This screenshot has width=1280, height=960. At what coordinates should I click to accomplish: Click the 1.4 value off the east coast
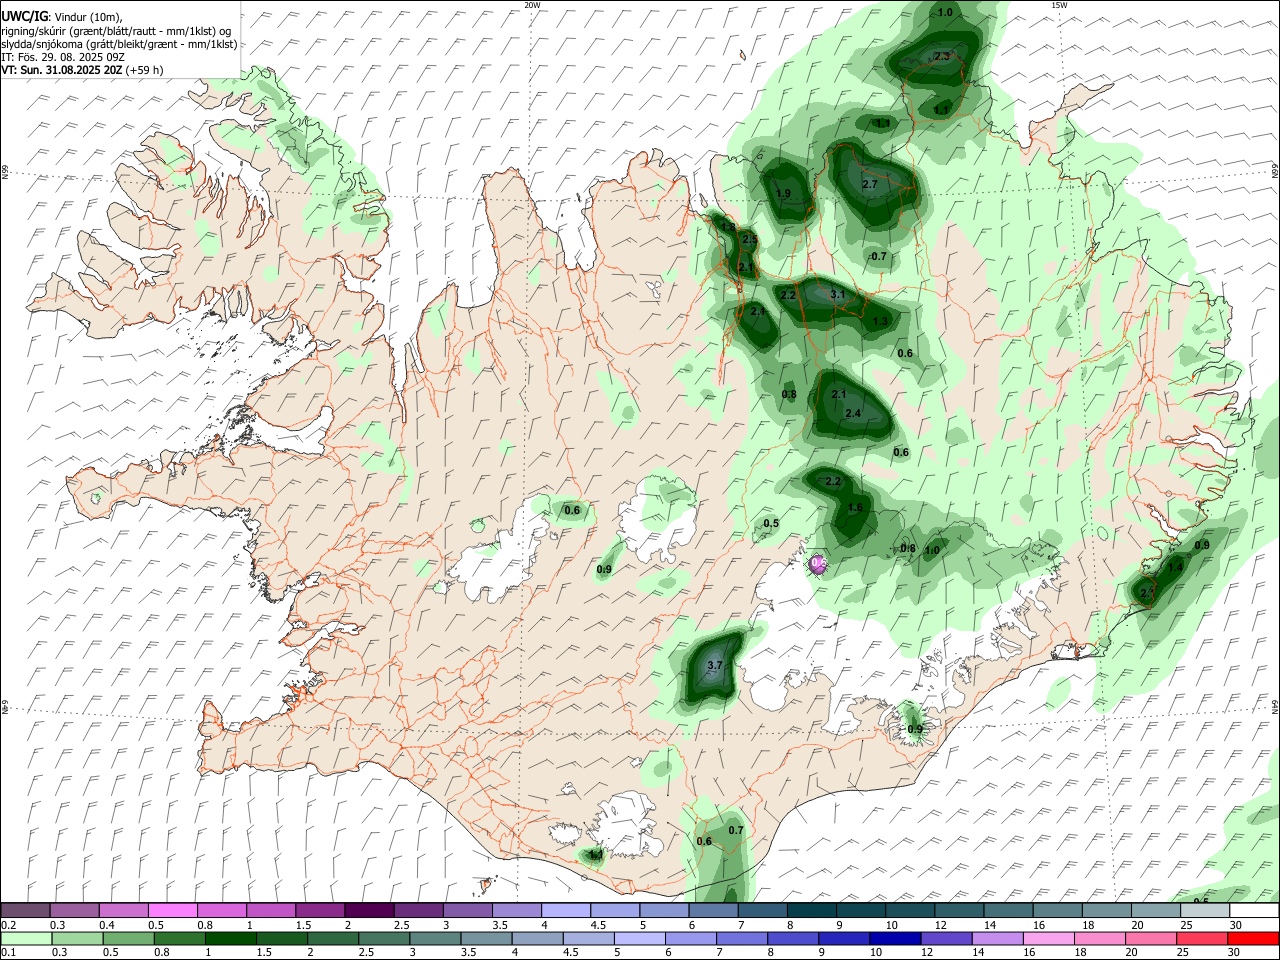click(x=1175, y=568)
